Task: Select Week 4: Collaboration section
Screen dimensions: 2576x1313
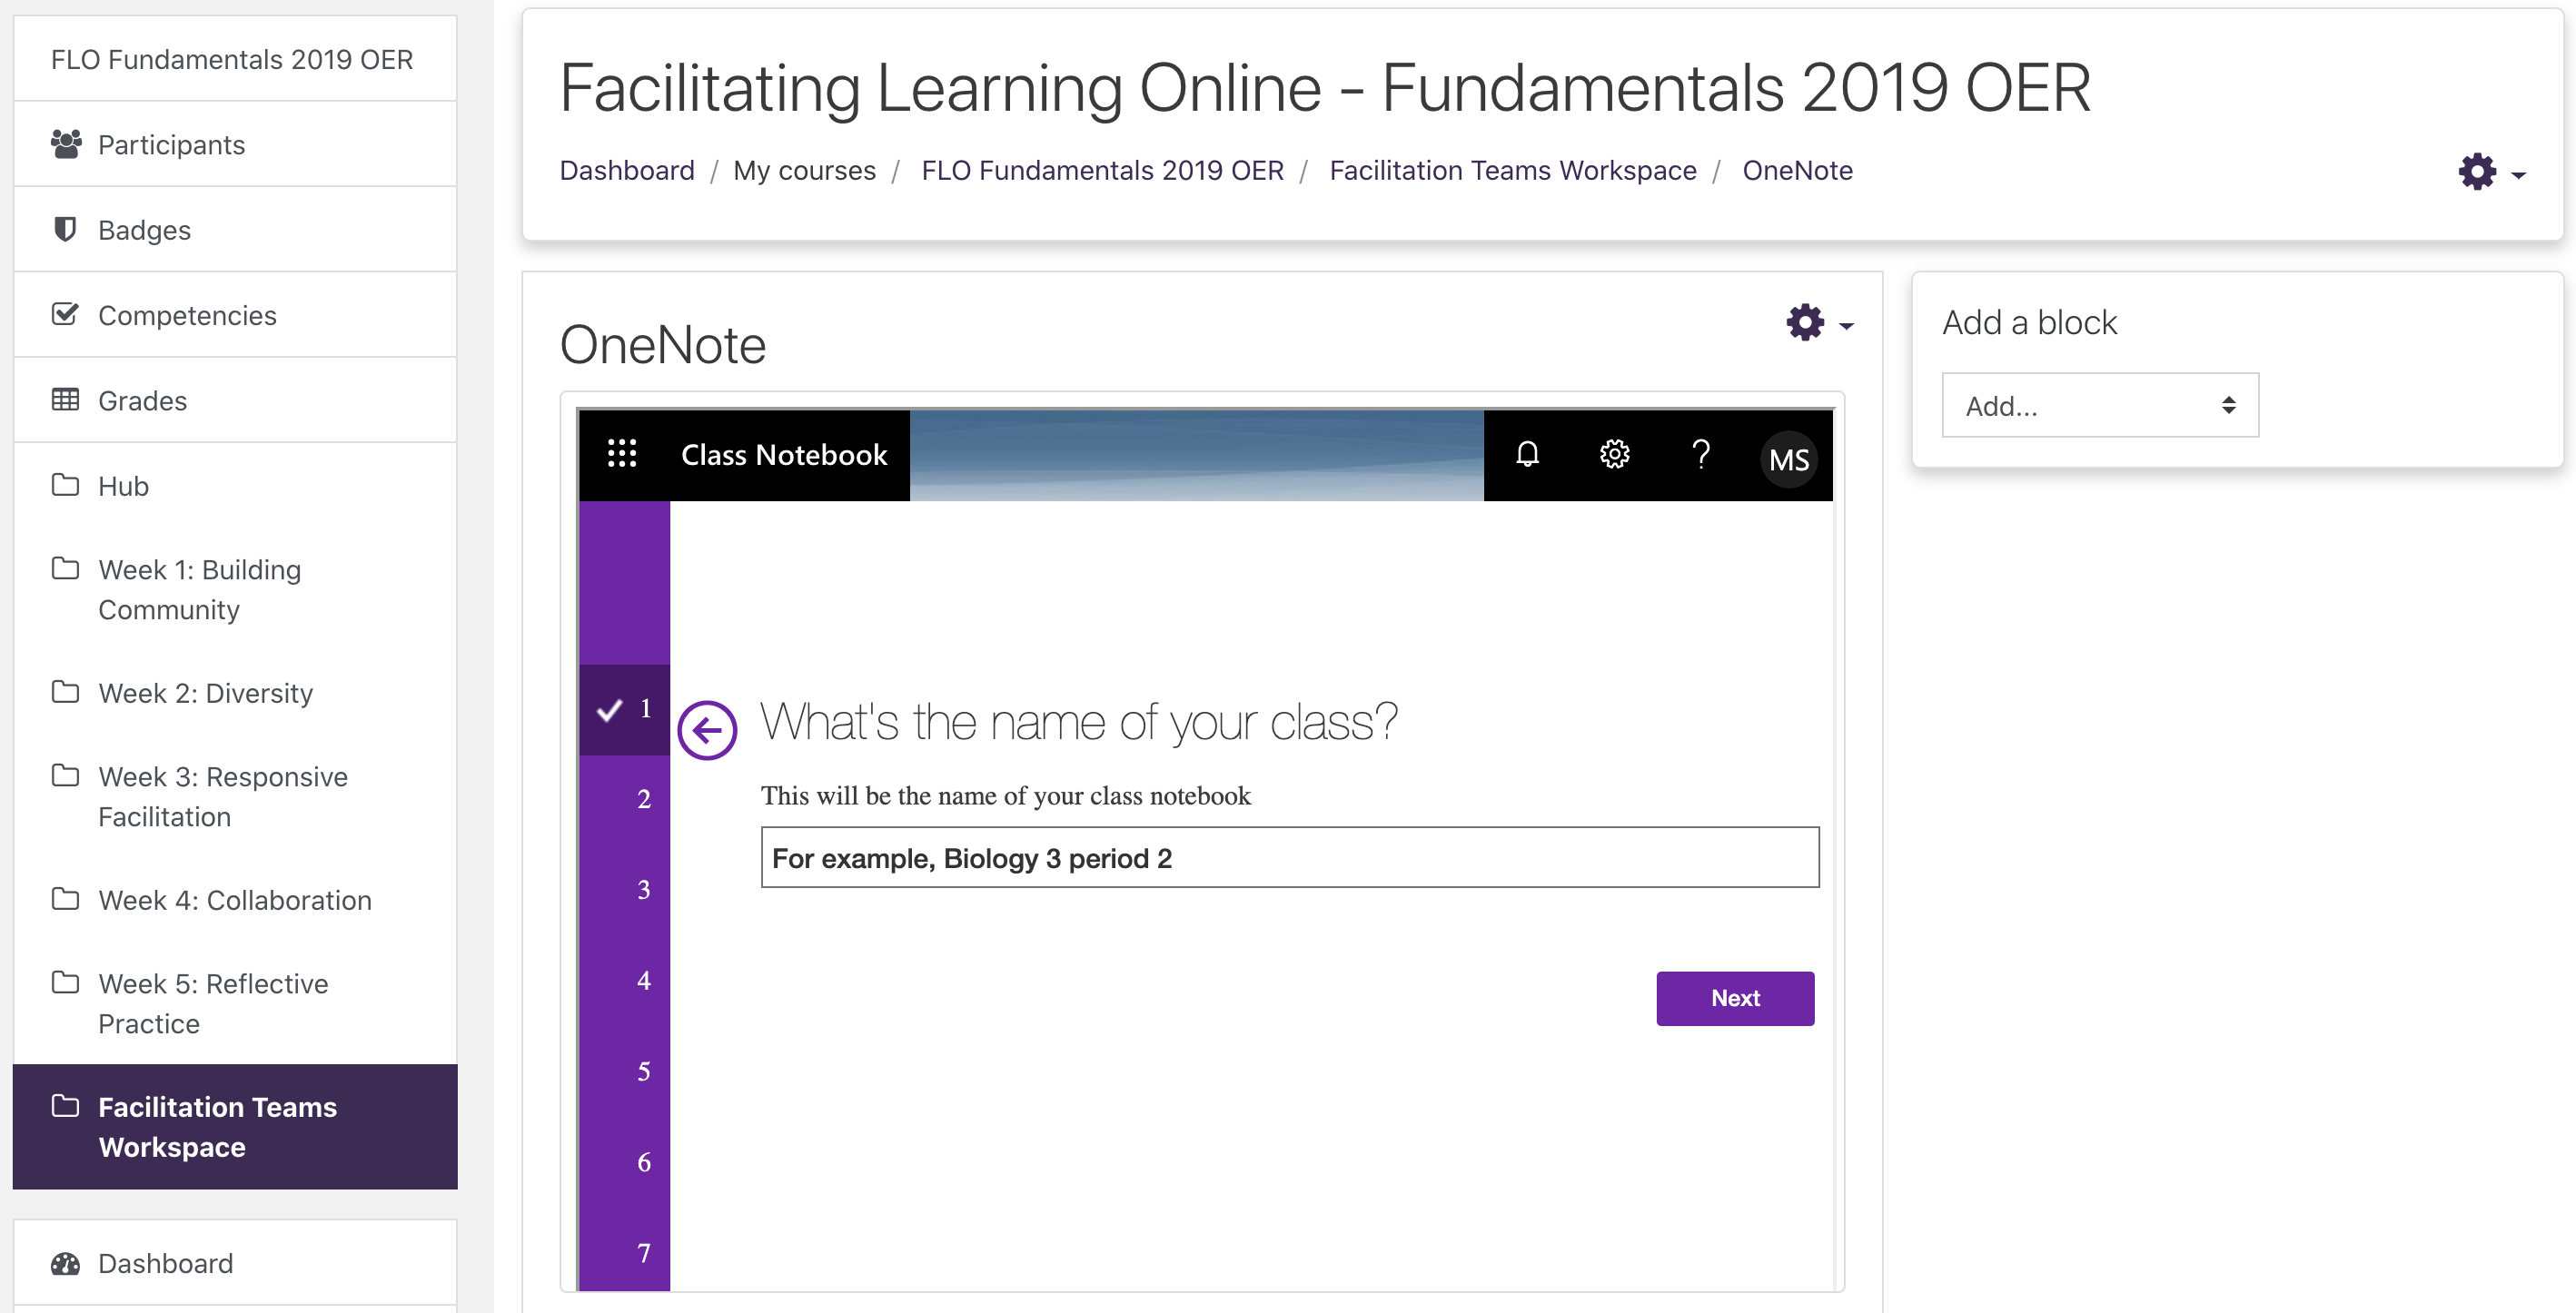Action: (234, 900)
